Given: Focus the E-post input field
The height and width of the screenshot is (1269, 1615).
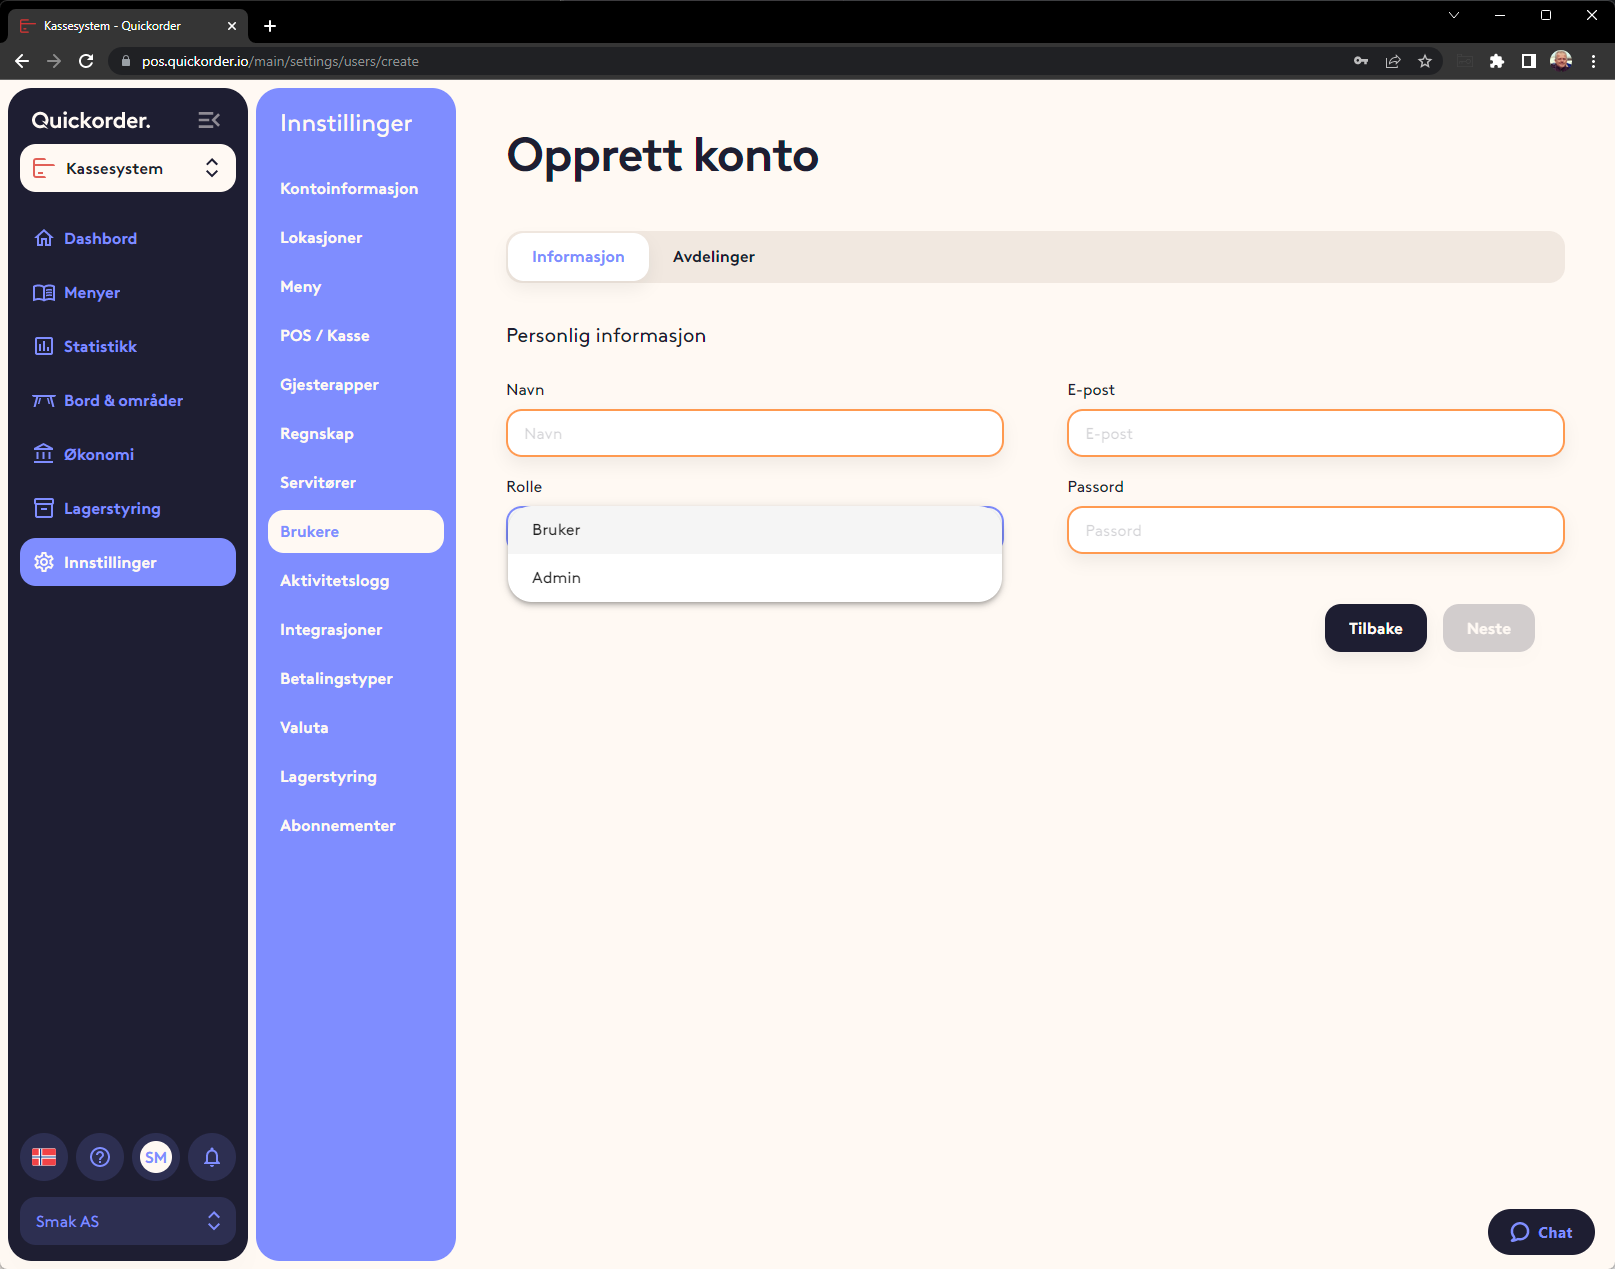Looking at the screenshot, I should [x=1316, y=433].
